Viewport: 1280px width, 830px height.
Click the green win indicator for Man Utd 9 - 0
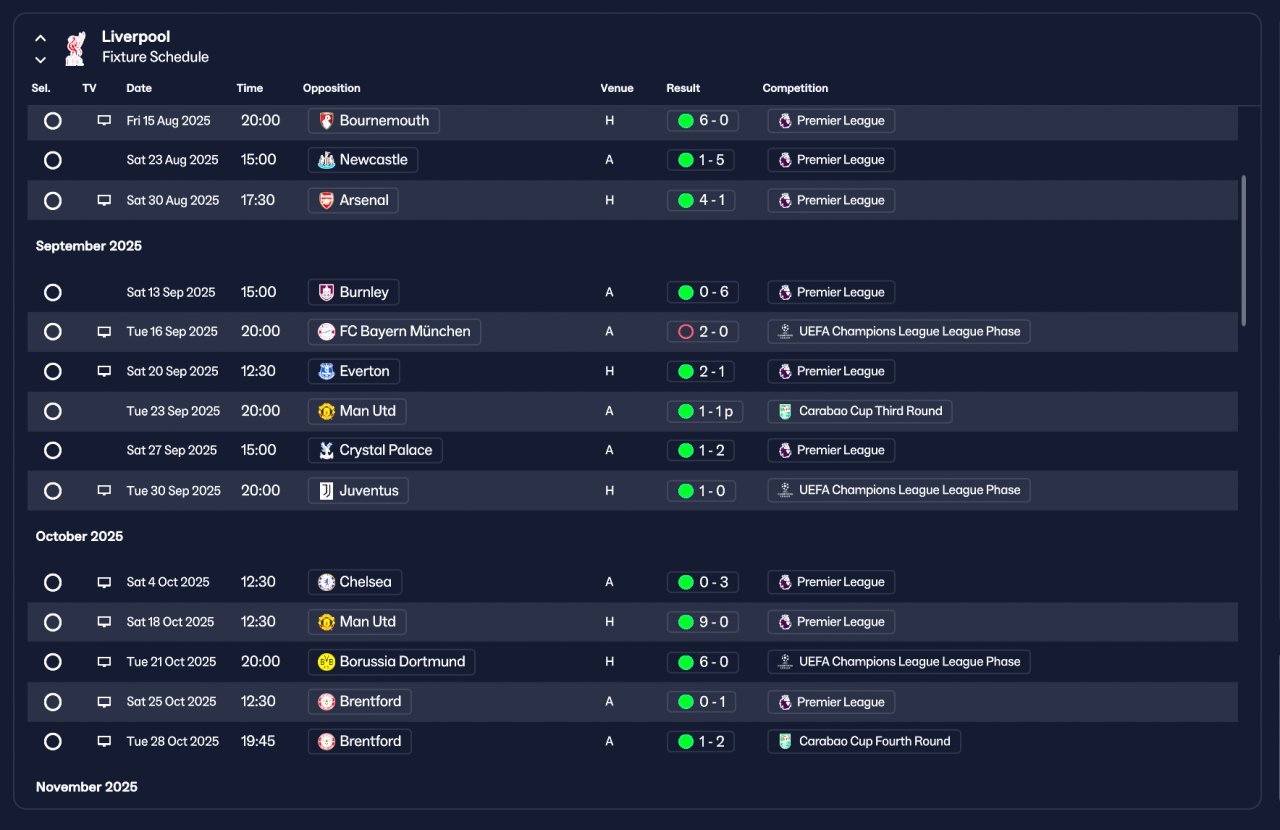pos(686,622)
